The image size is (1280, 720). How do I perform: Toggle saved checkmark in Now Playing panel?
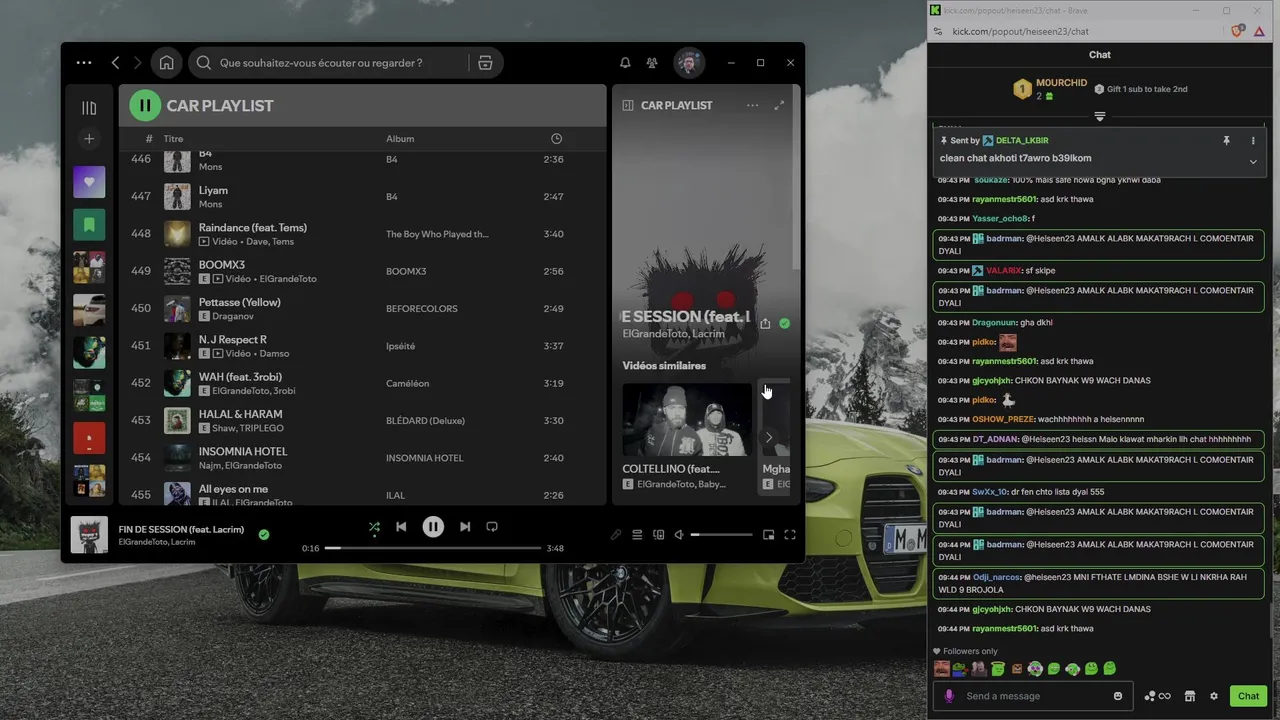784,323
